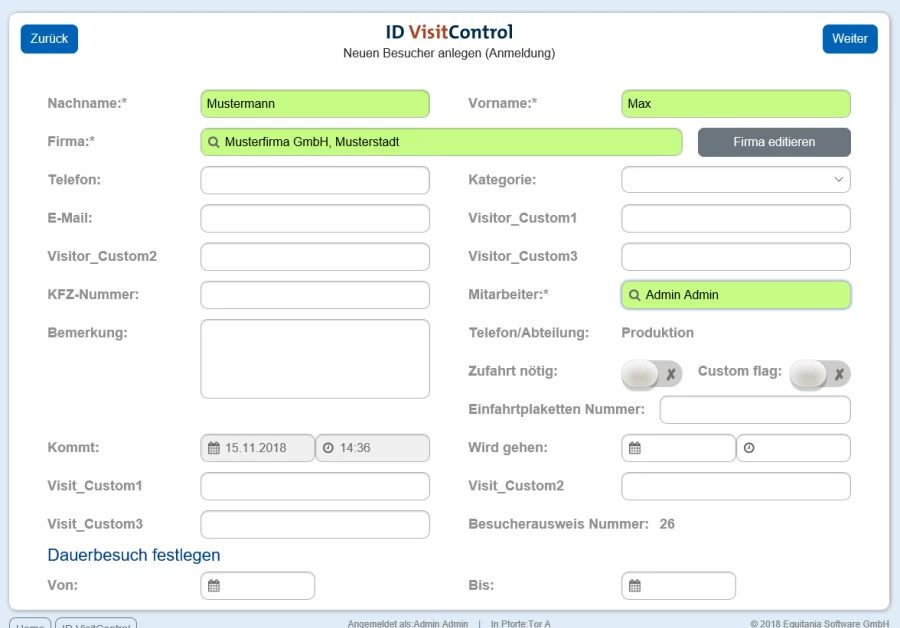Click clock icon in Wird gehen time field
The image size is (900, 628).
pos(749,448)
